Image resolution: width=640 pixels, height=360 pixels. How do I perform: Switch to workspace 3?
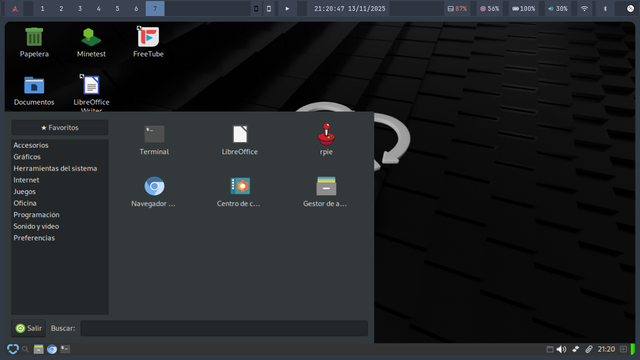tap(80, 9)
